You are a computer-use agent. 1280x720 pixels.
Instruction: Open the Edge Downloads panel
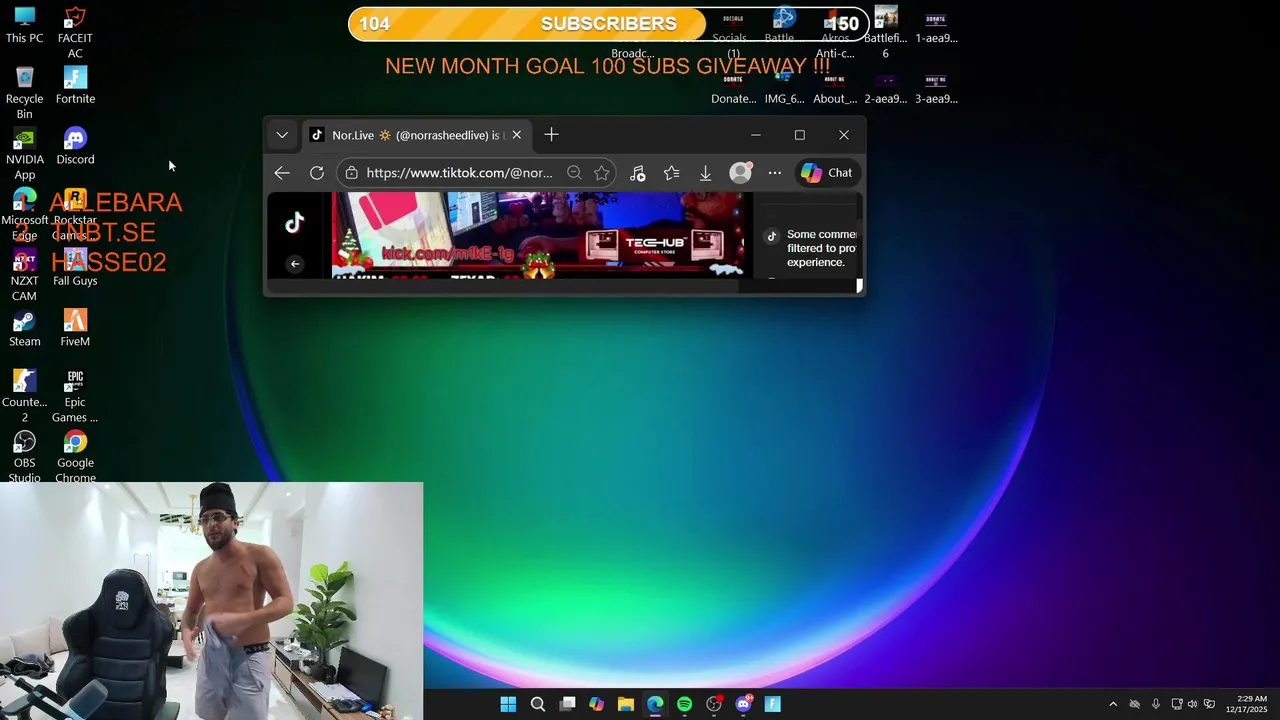705,173
